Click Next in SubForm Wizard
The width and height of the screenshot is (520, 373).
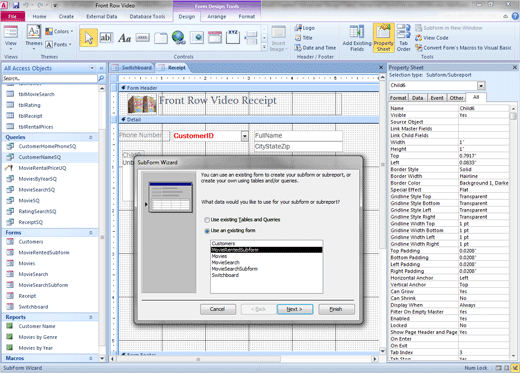[x=295, y=309]
